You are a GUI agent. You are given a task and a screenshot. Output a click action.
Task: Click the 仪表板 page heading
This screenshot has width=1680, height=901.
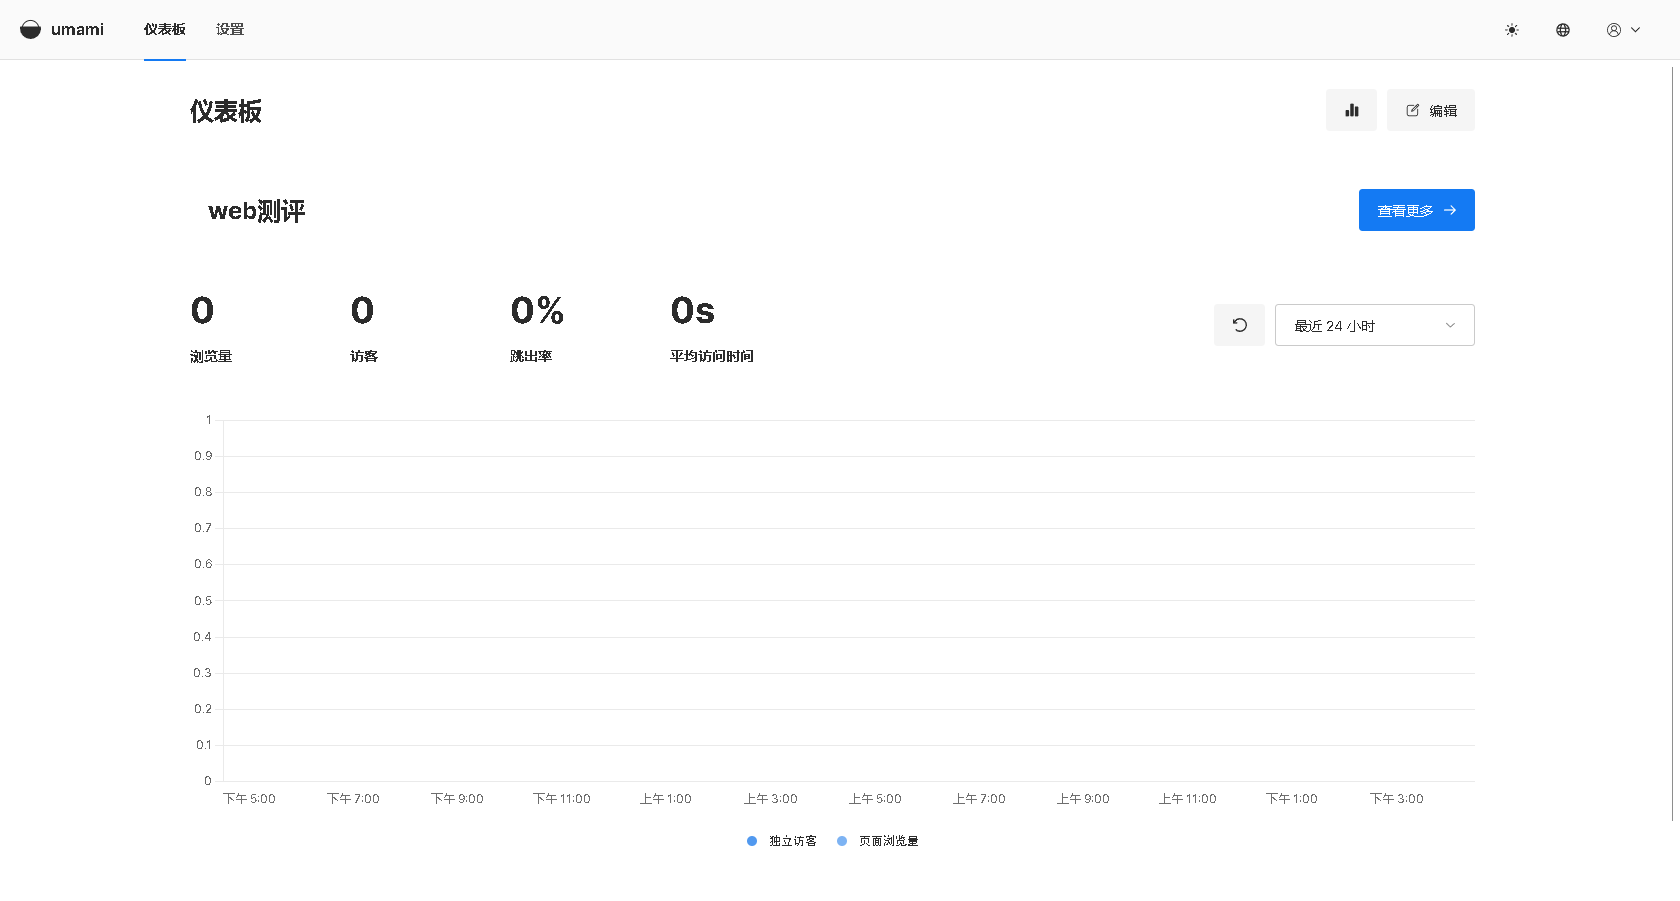(x=226, y=111)
